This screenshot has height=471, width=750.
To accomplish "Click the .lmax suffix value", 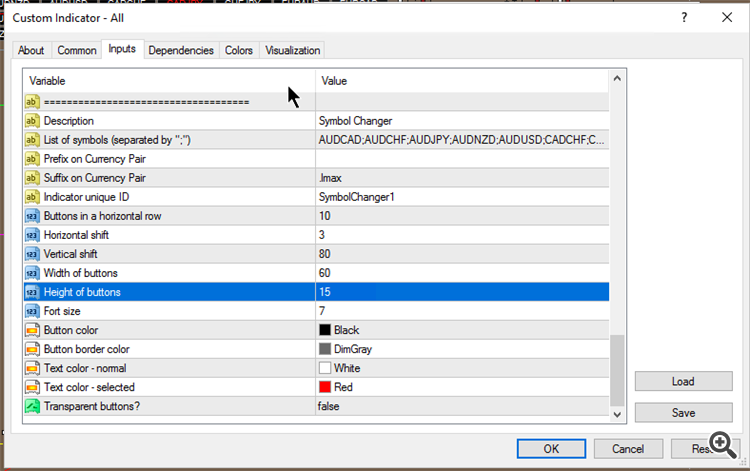I will (x=331, y=178).
